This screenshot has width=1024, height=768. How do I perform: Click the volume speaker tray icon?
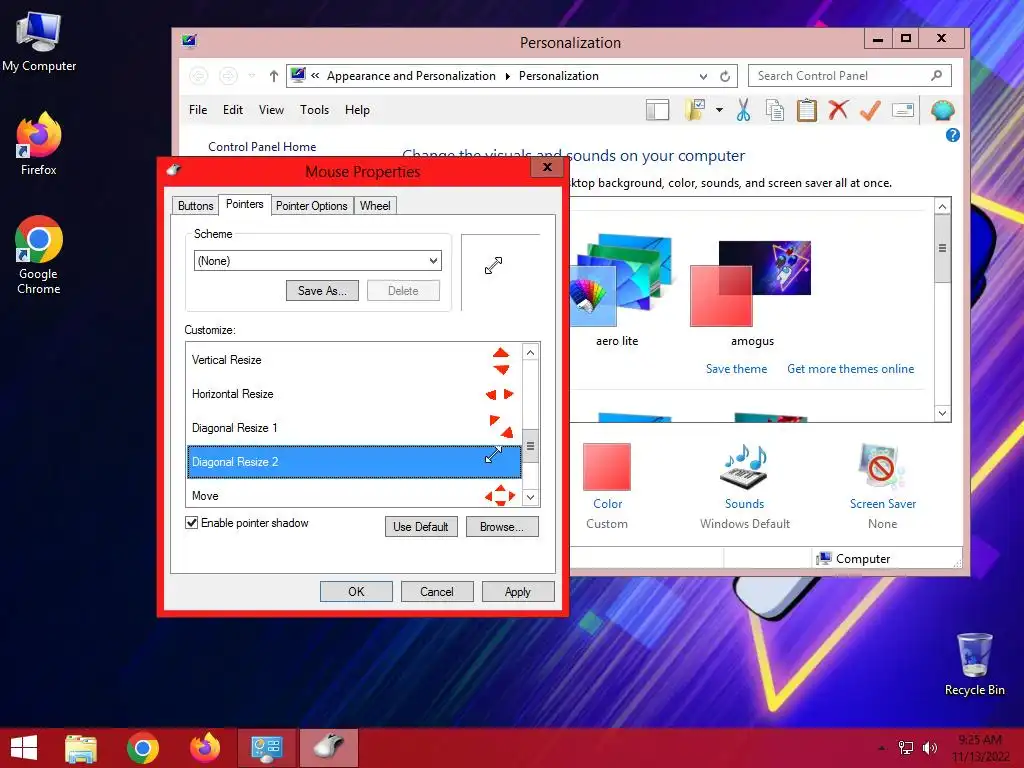point(929,748)
